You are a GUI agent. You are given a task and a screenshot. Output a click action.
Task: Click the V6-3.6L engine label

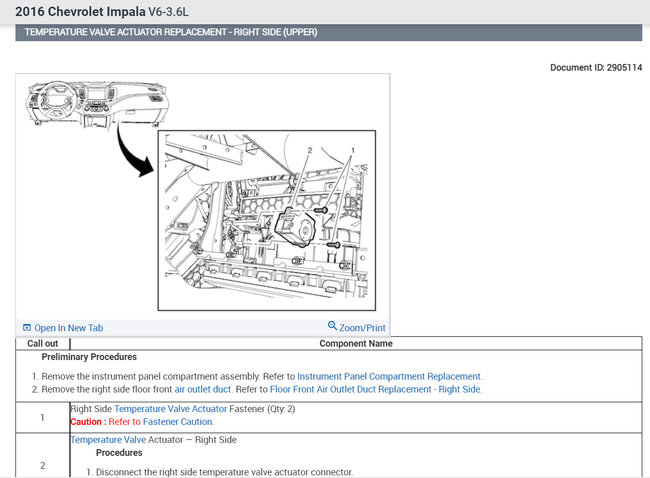(x=168, y=12)
